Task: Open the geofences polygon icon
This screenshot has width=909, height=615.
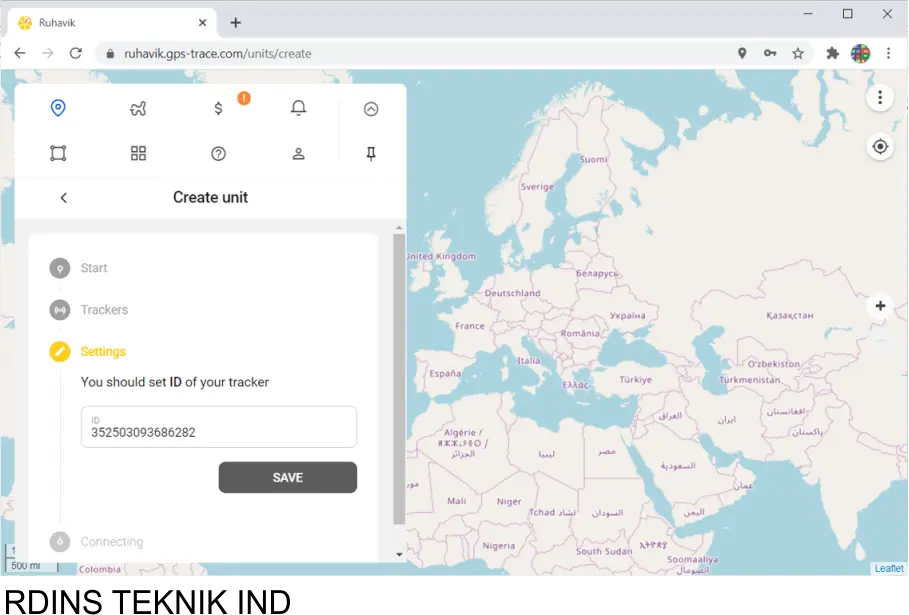Action: point(58,153)
